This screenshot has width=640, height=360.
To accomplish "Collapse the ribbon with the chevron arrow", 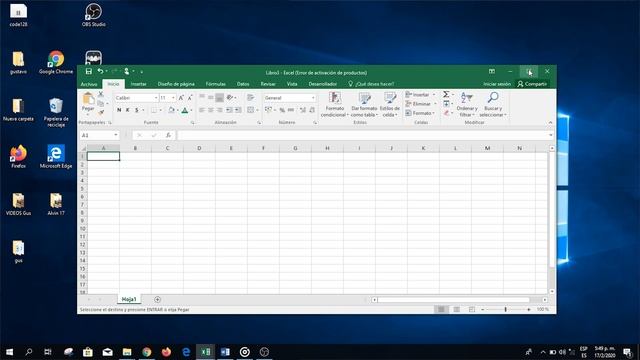I will click(x=550, y=122).
